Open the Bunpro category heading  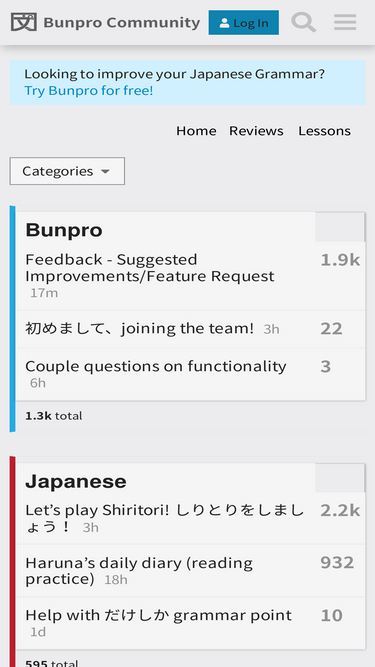(64, 230)
